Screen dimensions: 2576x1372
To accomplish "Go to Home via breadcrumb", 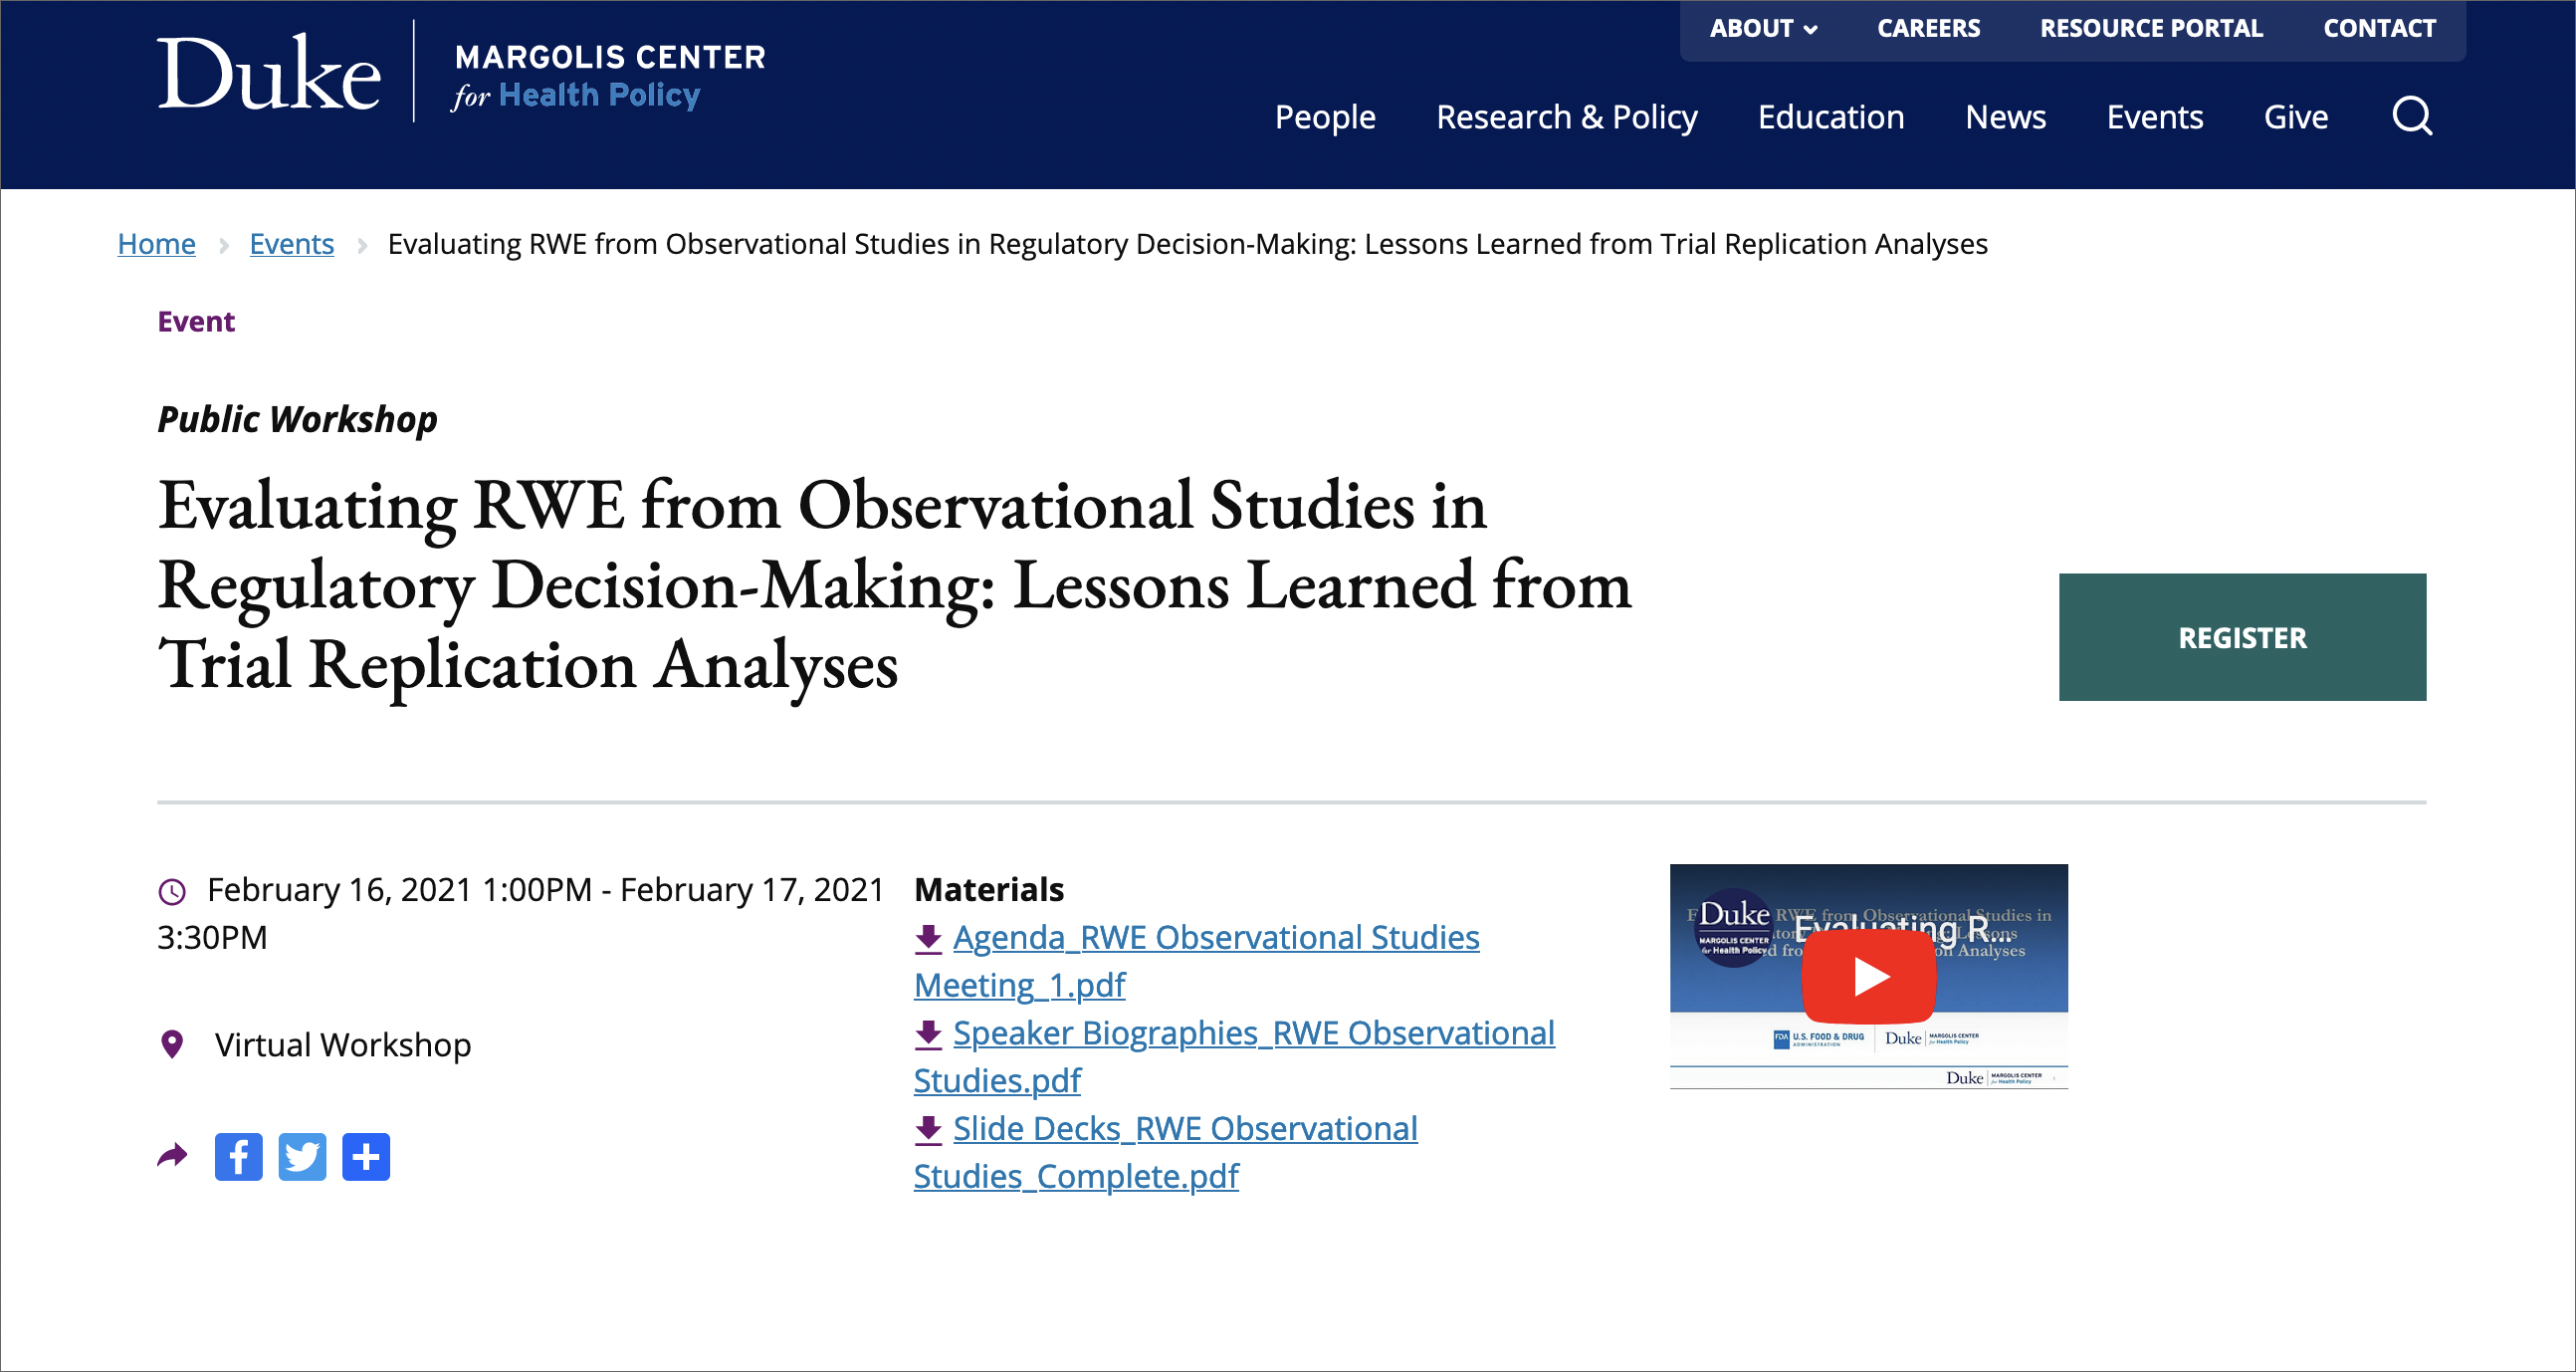I will [x=156, y=243].
